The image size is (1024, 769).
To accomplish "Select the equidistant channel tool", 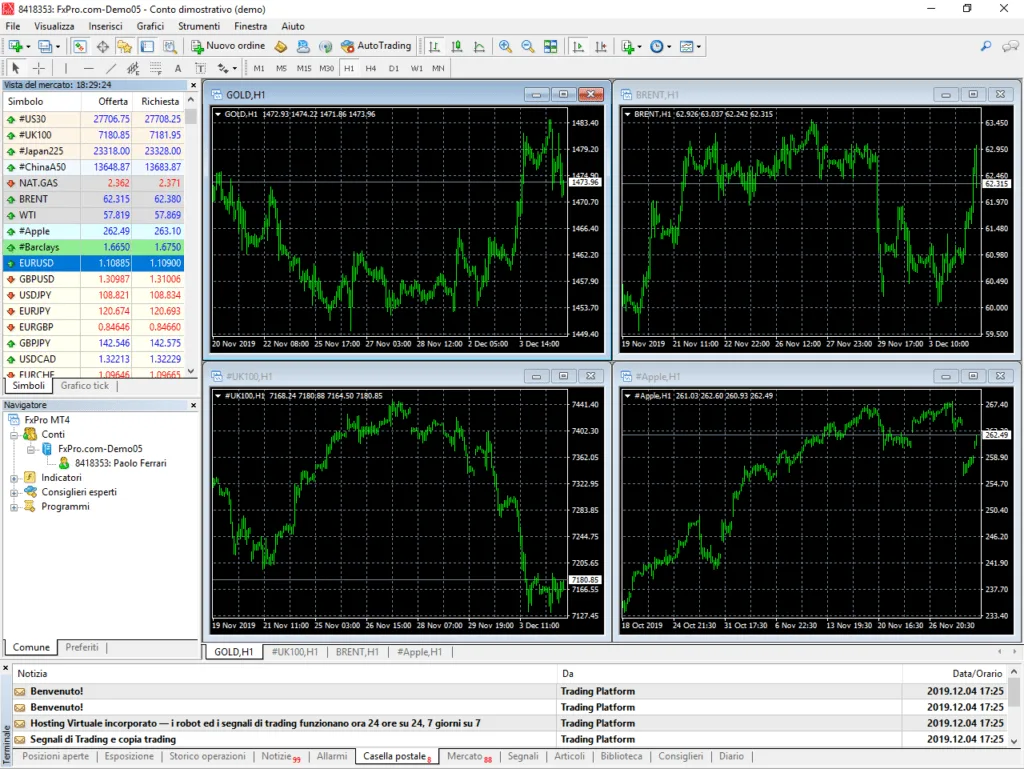I will click(x=133, y=68).
